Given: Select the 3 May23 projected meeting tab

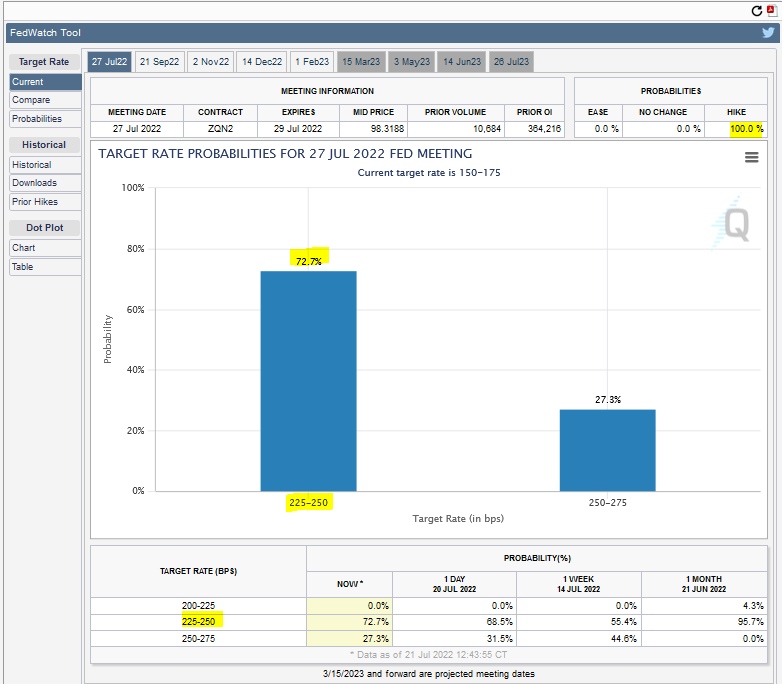Looking at the screenshot, I should (412, 62).
